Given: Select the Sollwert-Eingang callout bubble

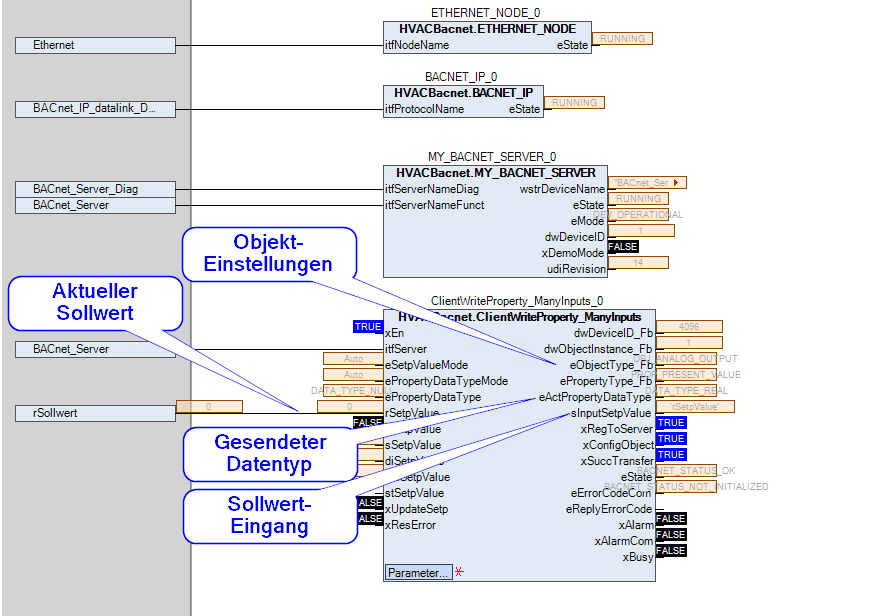Looking at the screenshot, I should coord(270,516).
